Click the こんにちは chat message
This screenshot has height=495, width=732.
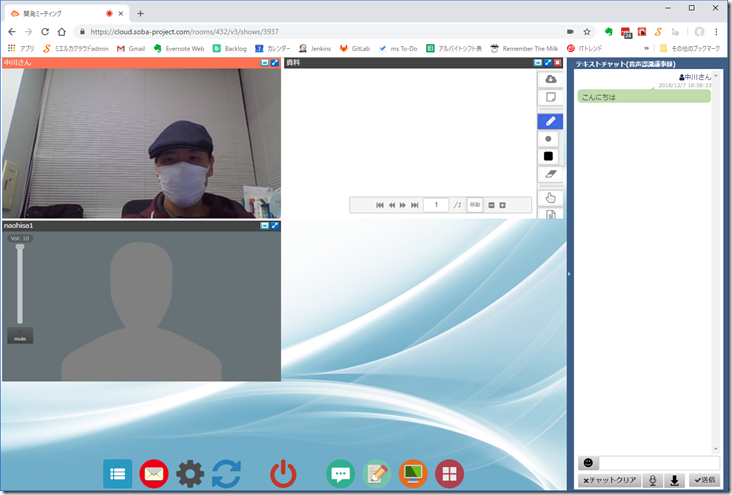pyautogui.click(x=644, y=97)
